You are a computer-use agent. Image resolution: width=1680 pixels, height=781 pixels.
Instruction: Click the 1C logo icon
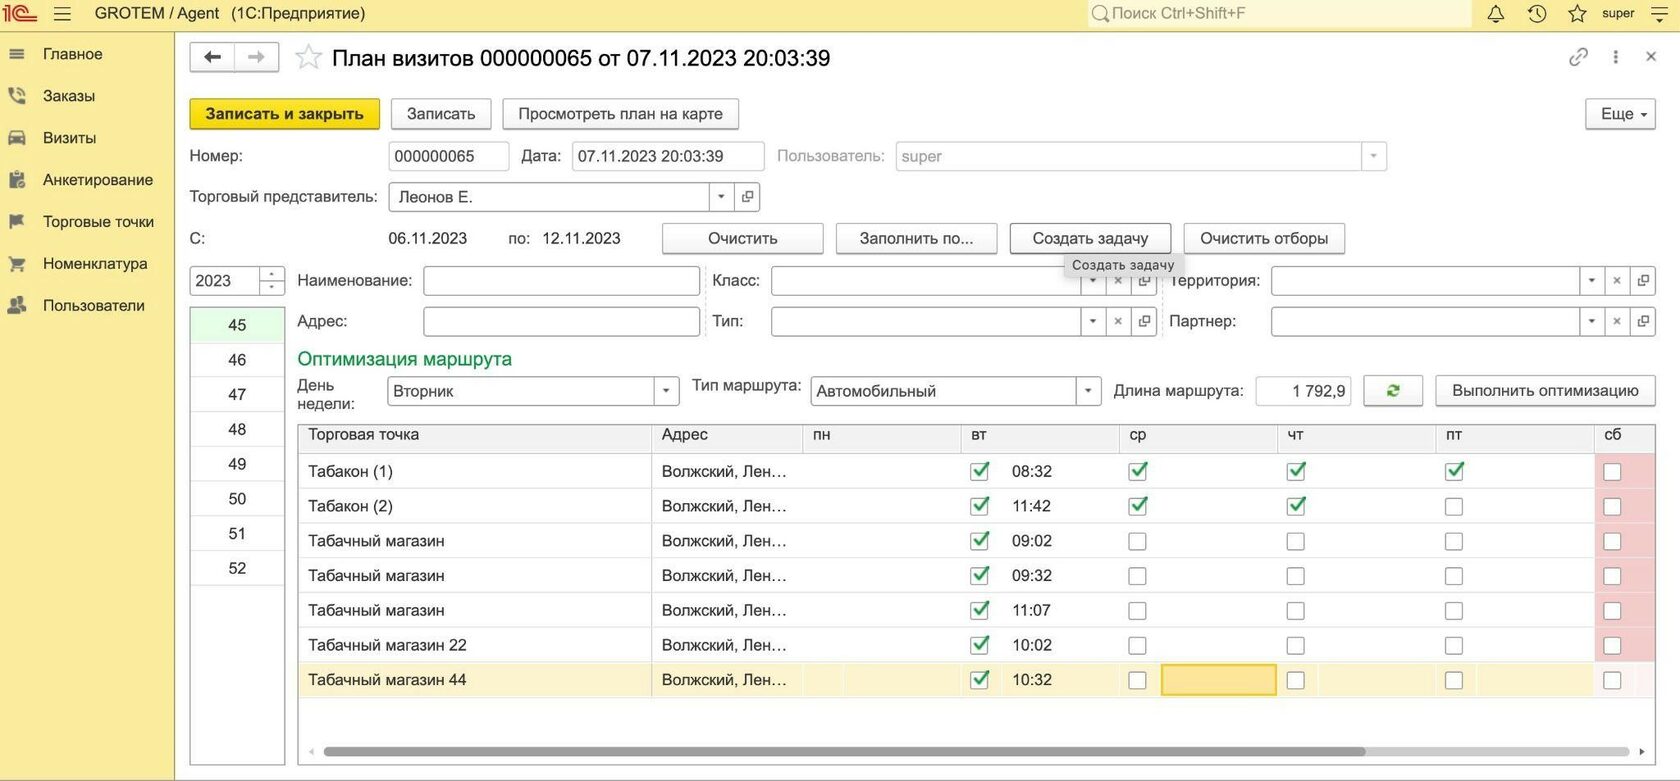click(20, 14)
